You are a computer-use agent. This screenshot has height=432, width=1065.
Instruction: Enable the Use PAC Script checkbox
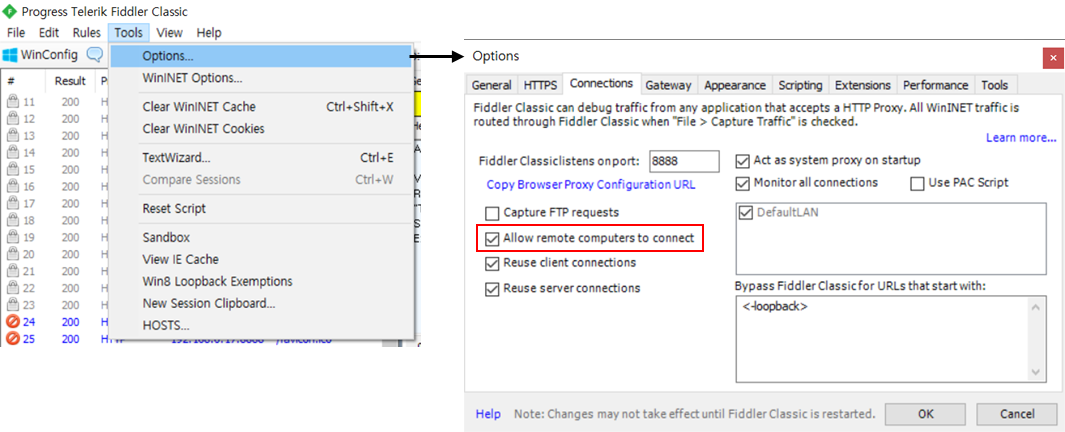point(917,183)
